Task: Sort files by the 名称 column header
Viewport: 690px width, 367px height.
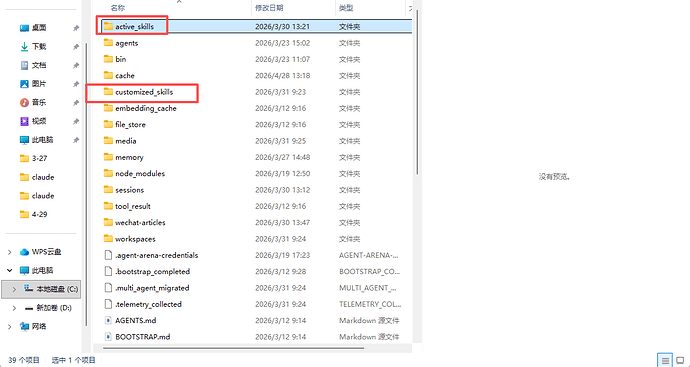Action: 117,8
